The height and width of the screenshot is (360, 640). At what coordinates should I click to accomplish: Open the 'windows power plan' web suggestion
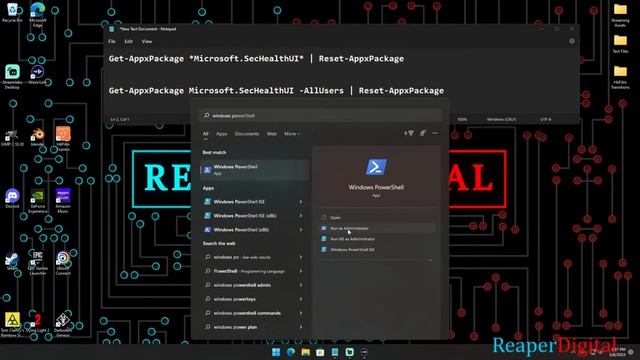[253, 327]
